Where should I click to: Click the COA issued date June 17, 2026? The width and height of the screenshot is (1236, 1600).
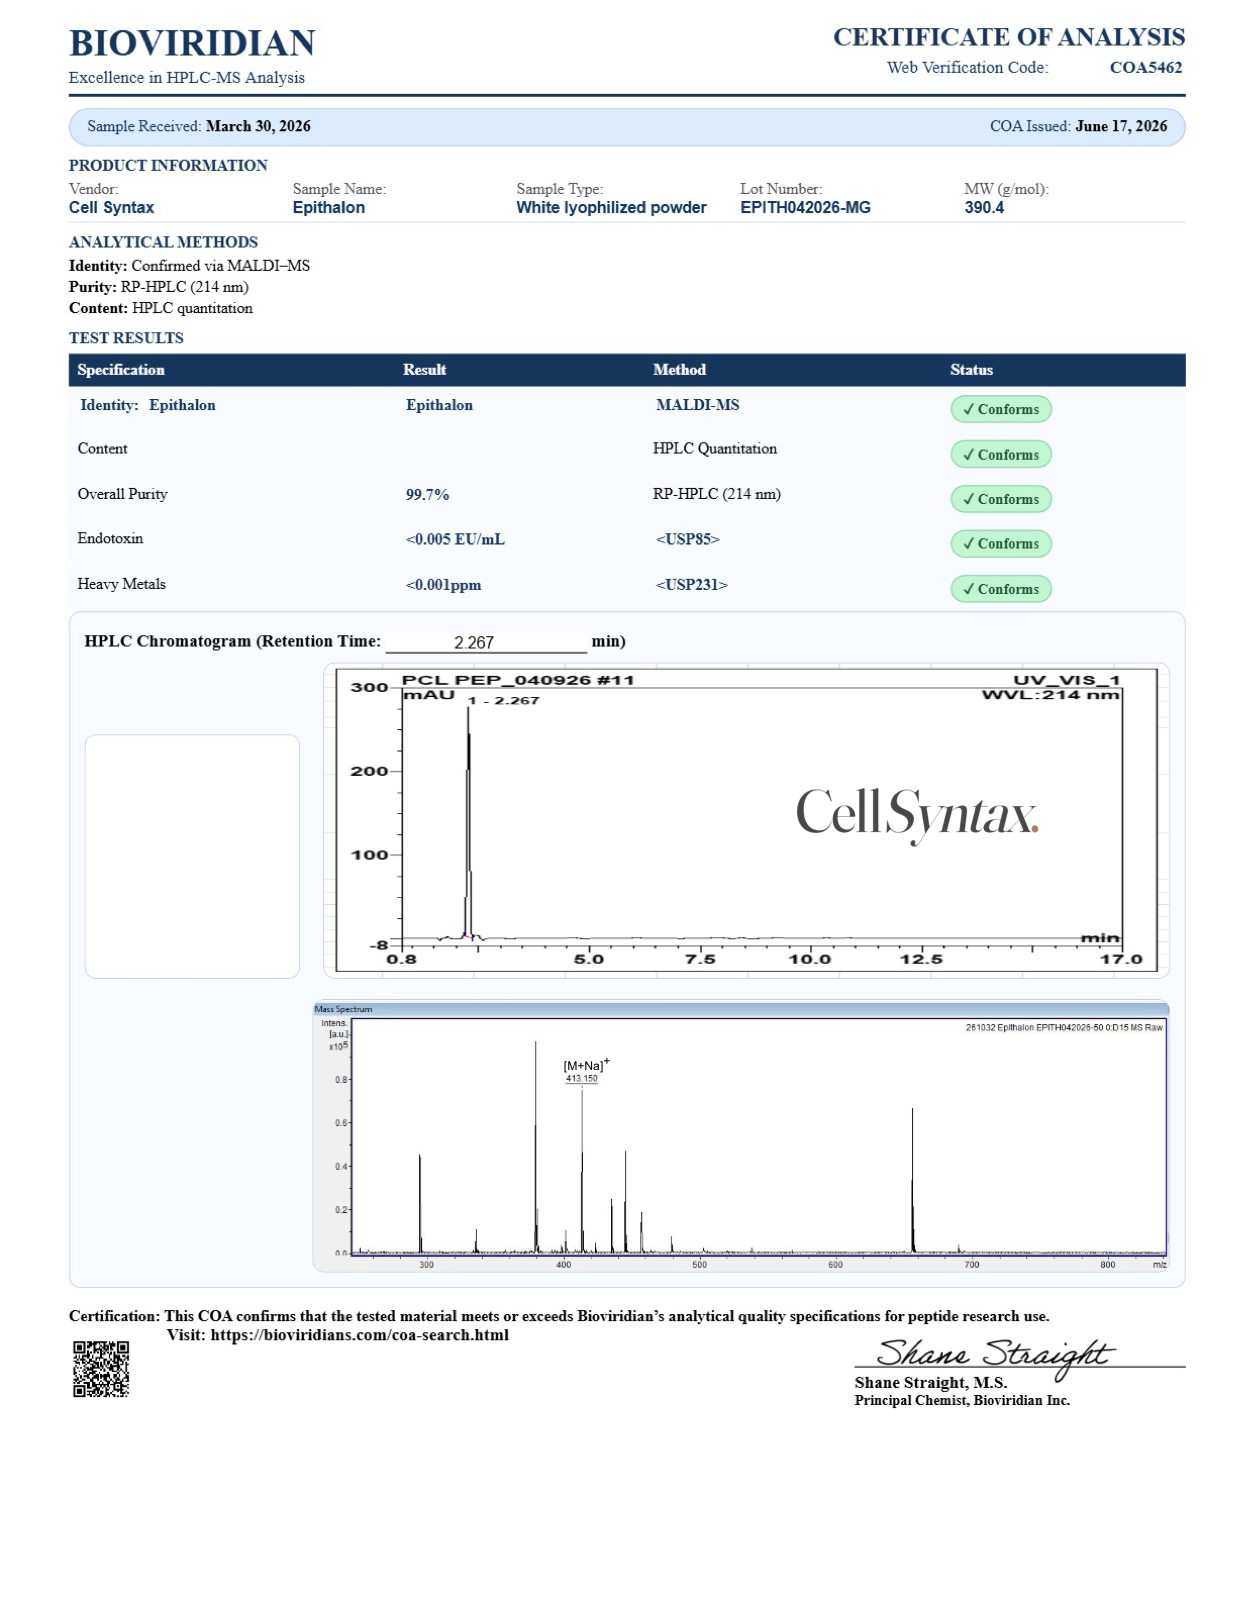click(1121, 126)
